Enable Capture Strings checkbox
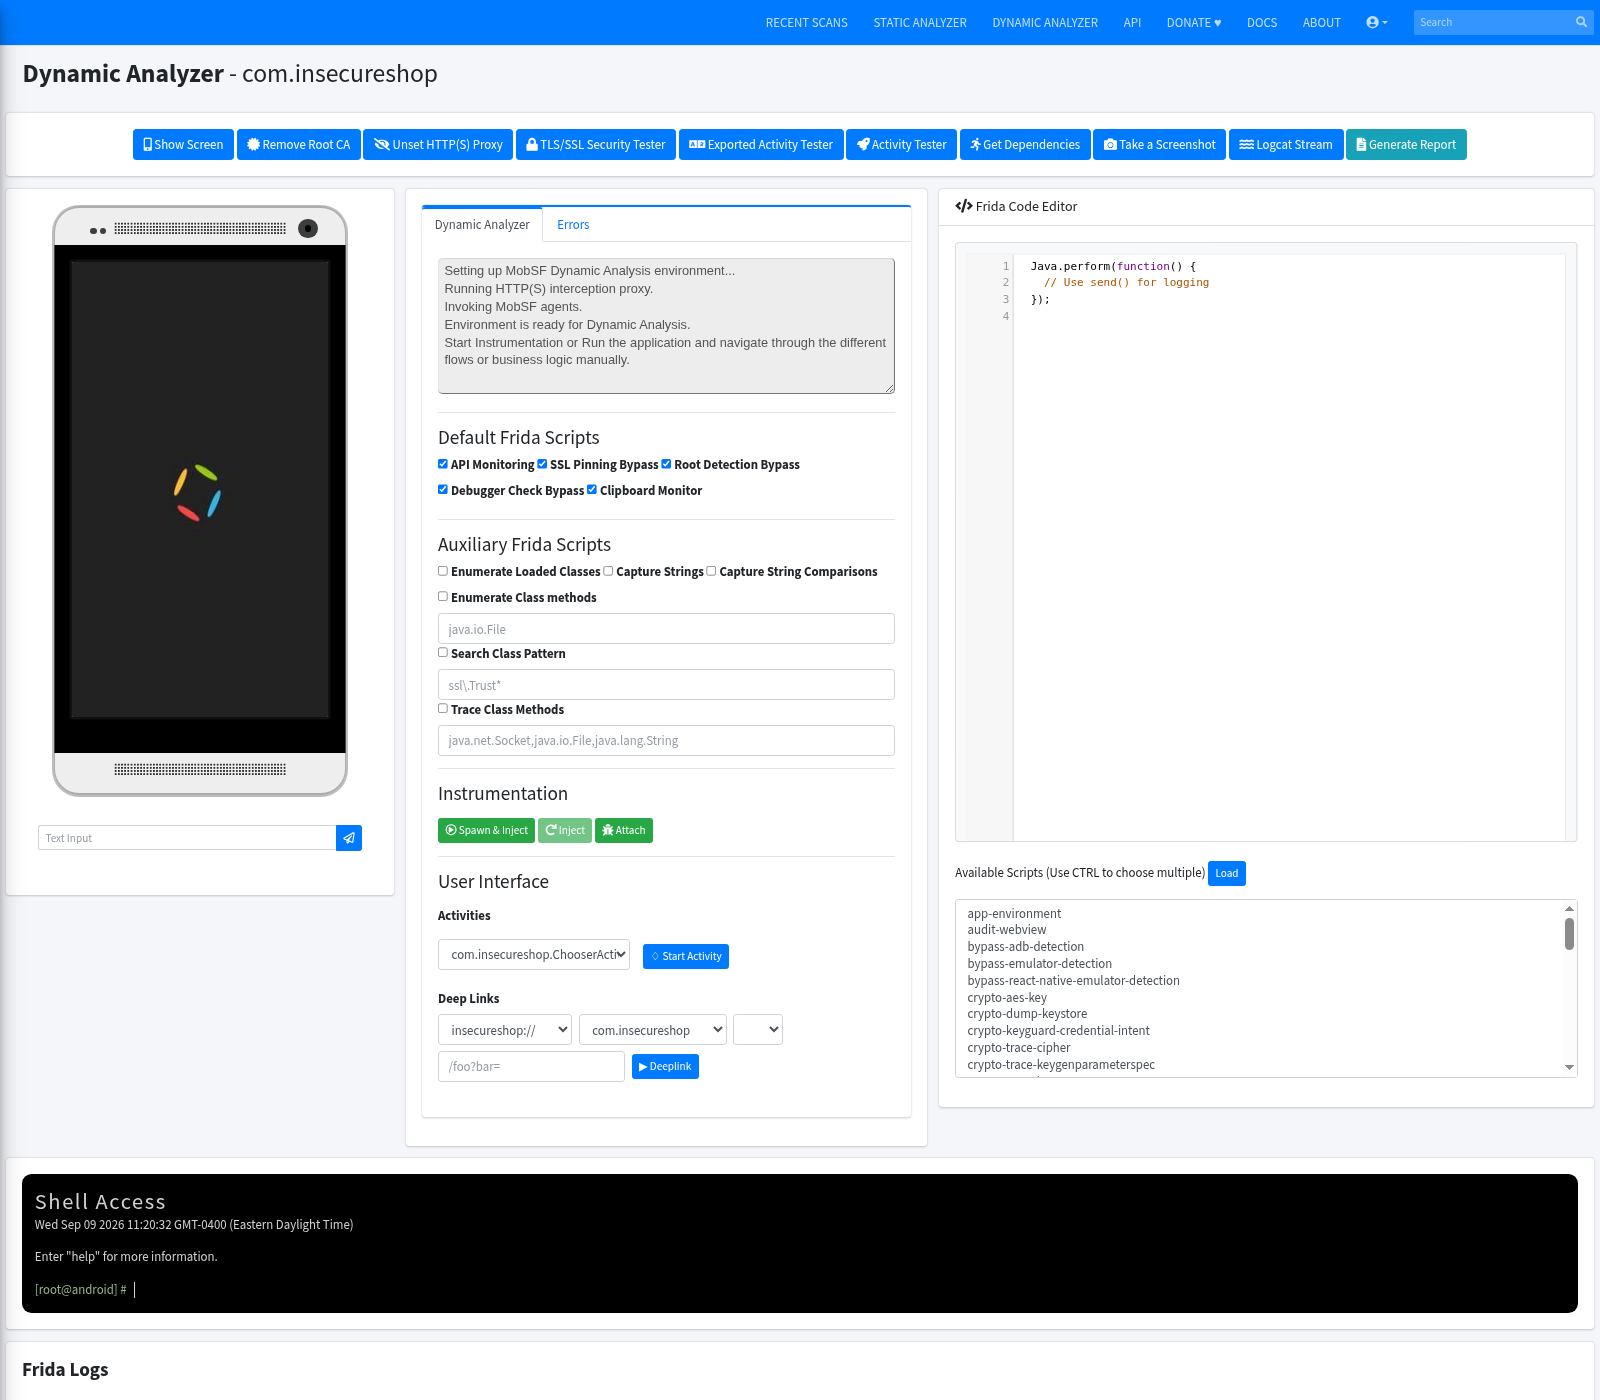The image size is (1600, 1400). pyautogui.click(x=608, y=571)
